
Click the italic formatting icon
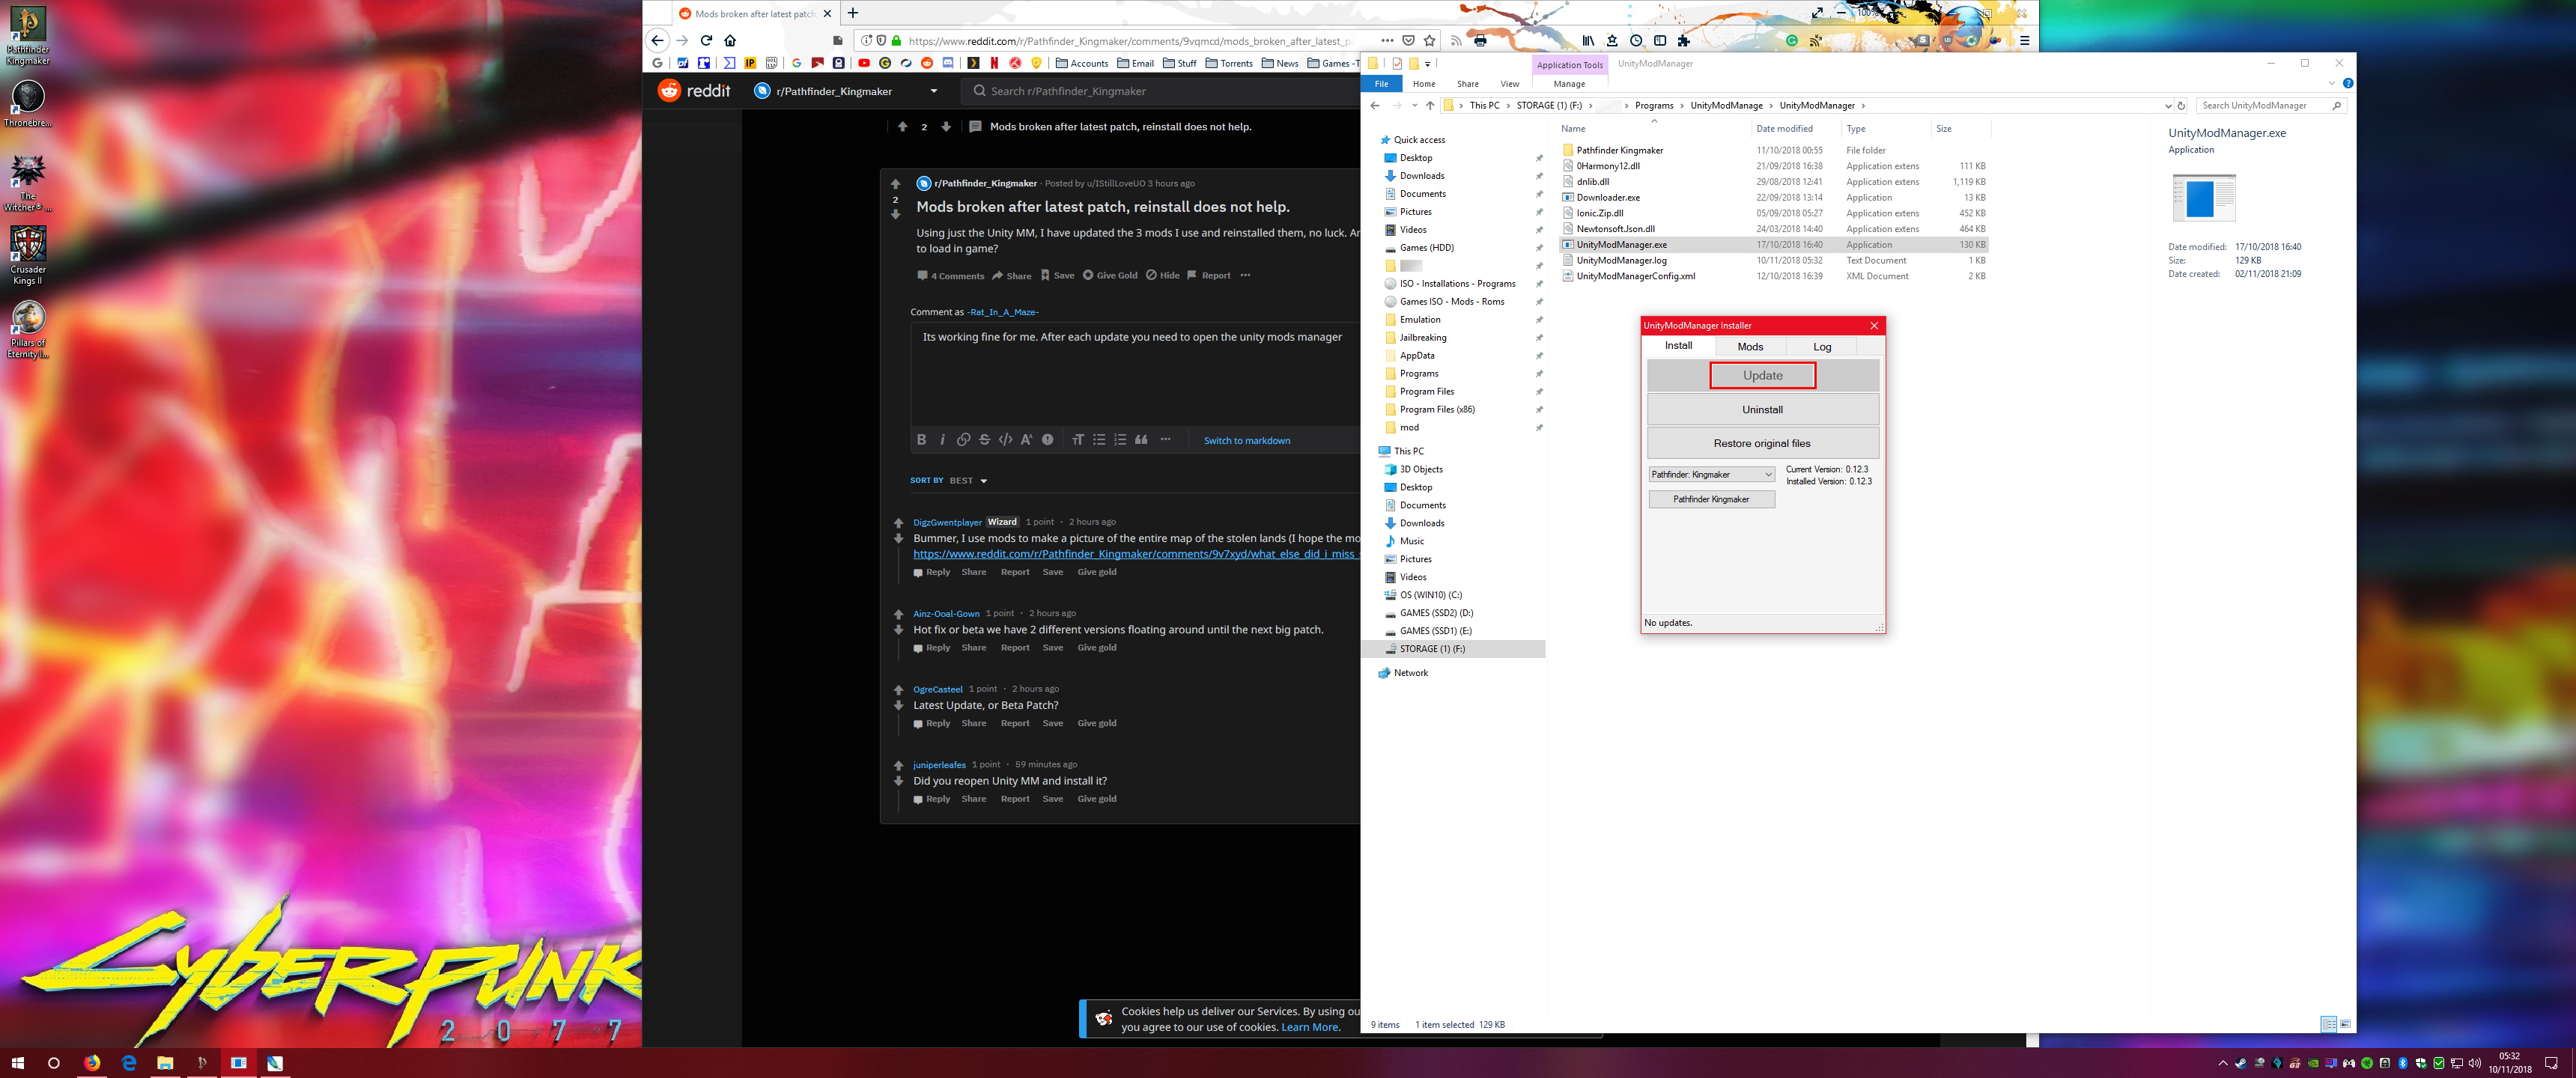pos(942,440)
